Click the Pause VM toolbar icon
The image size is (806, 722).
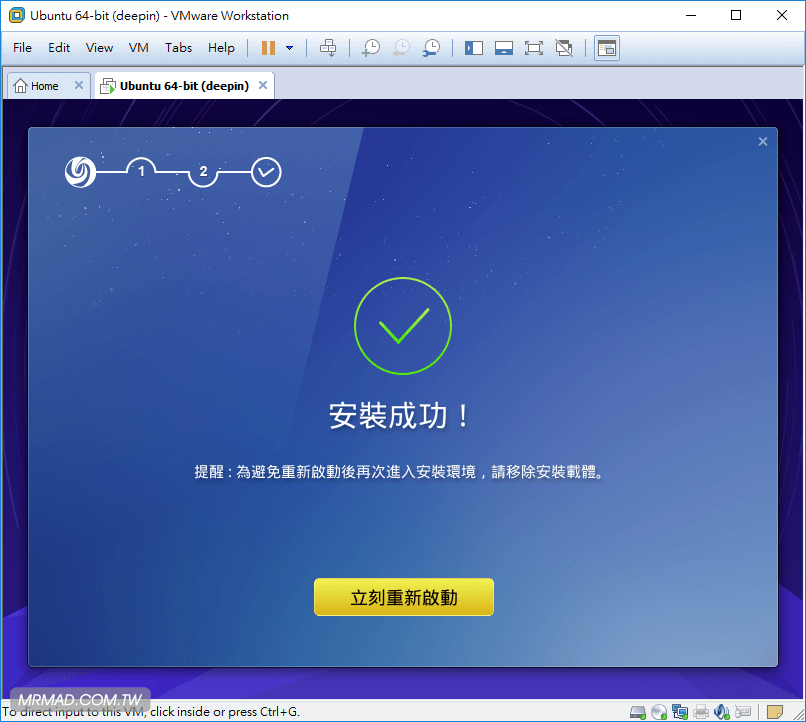pyautogui.click(x=268, y=48)
